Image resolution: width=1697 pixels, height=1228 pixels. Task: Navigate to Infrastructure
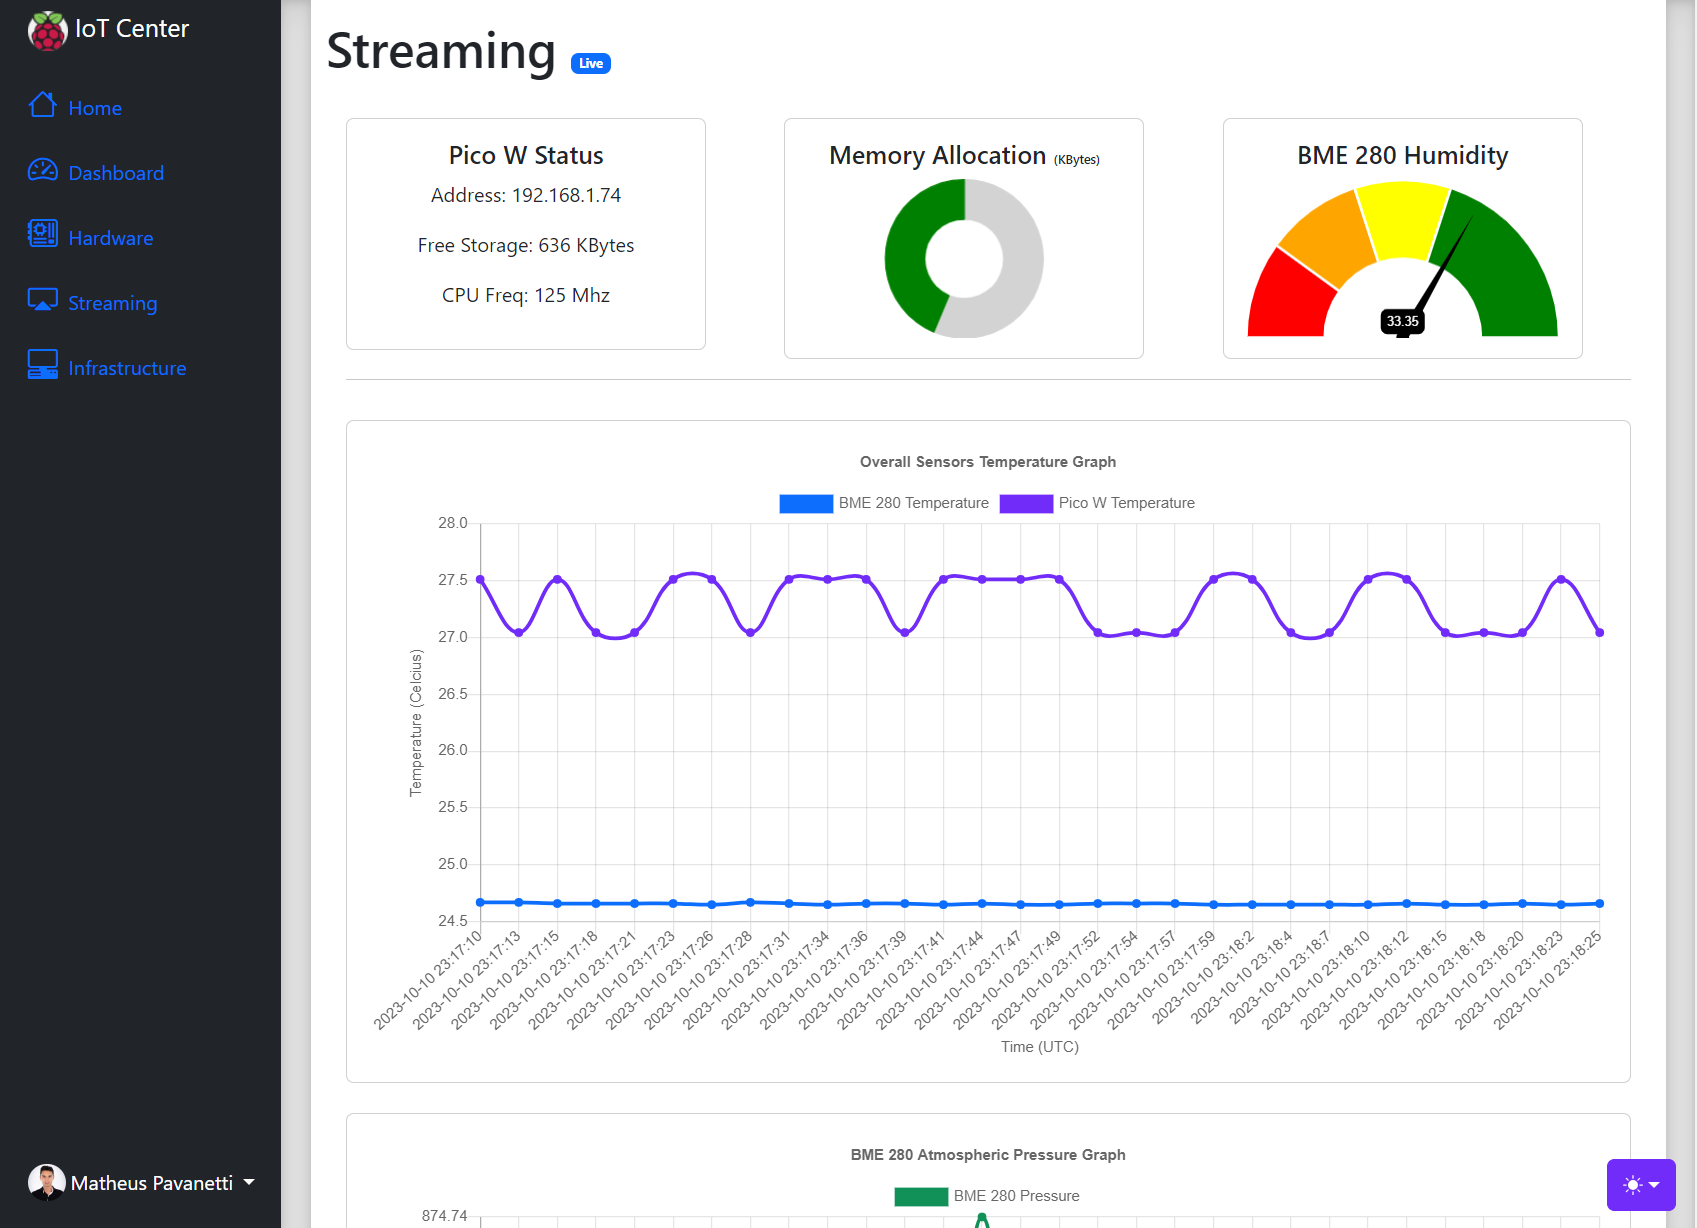tap(127, 368)
